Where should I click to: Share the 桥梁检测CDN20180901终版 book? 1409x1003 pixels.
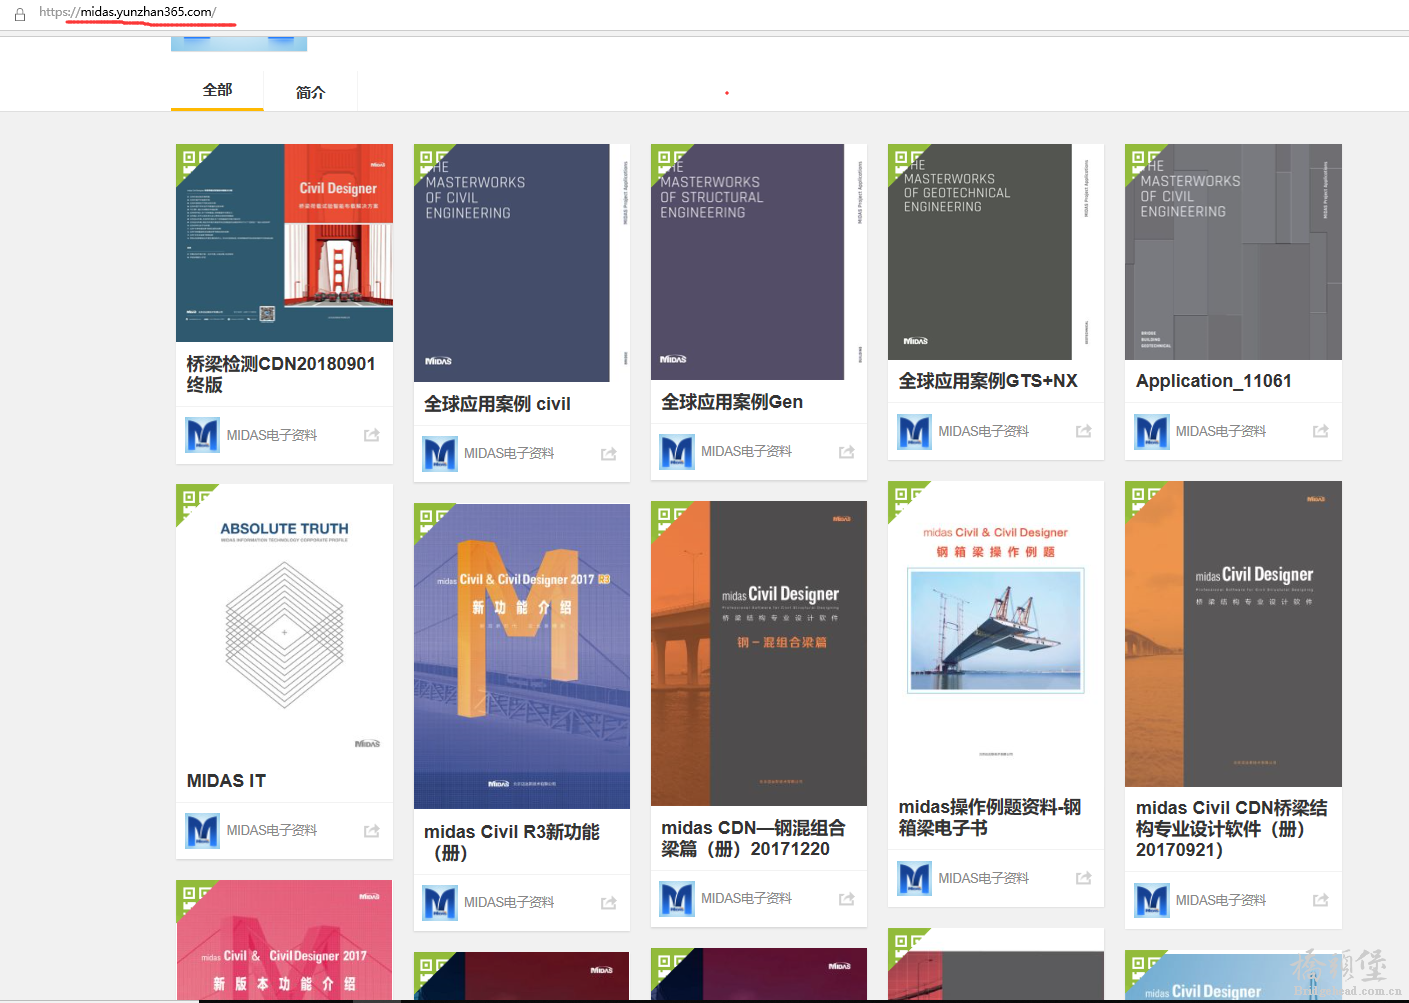point(372,435)
